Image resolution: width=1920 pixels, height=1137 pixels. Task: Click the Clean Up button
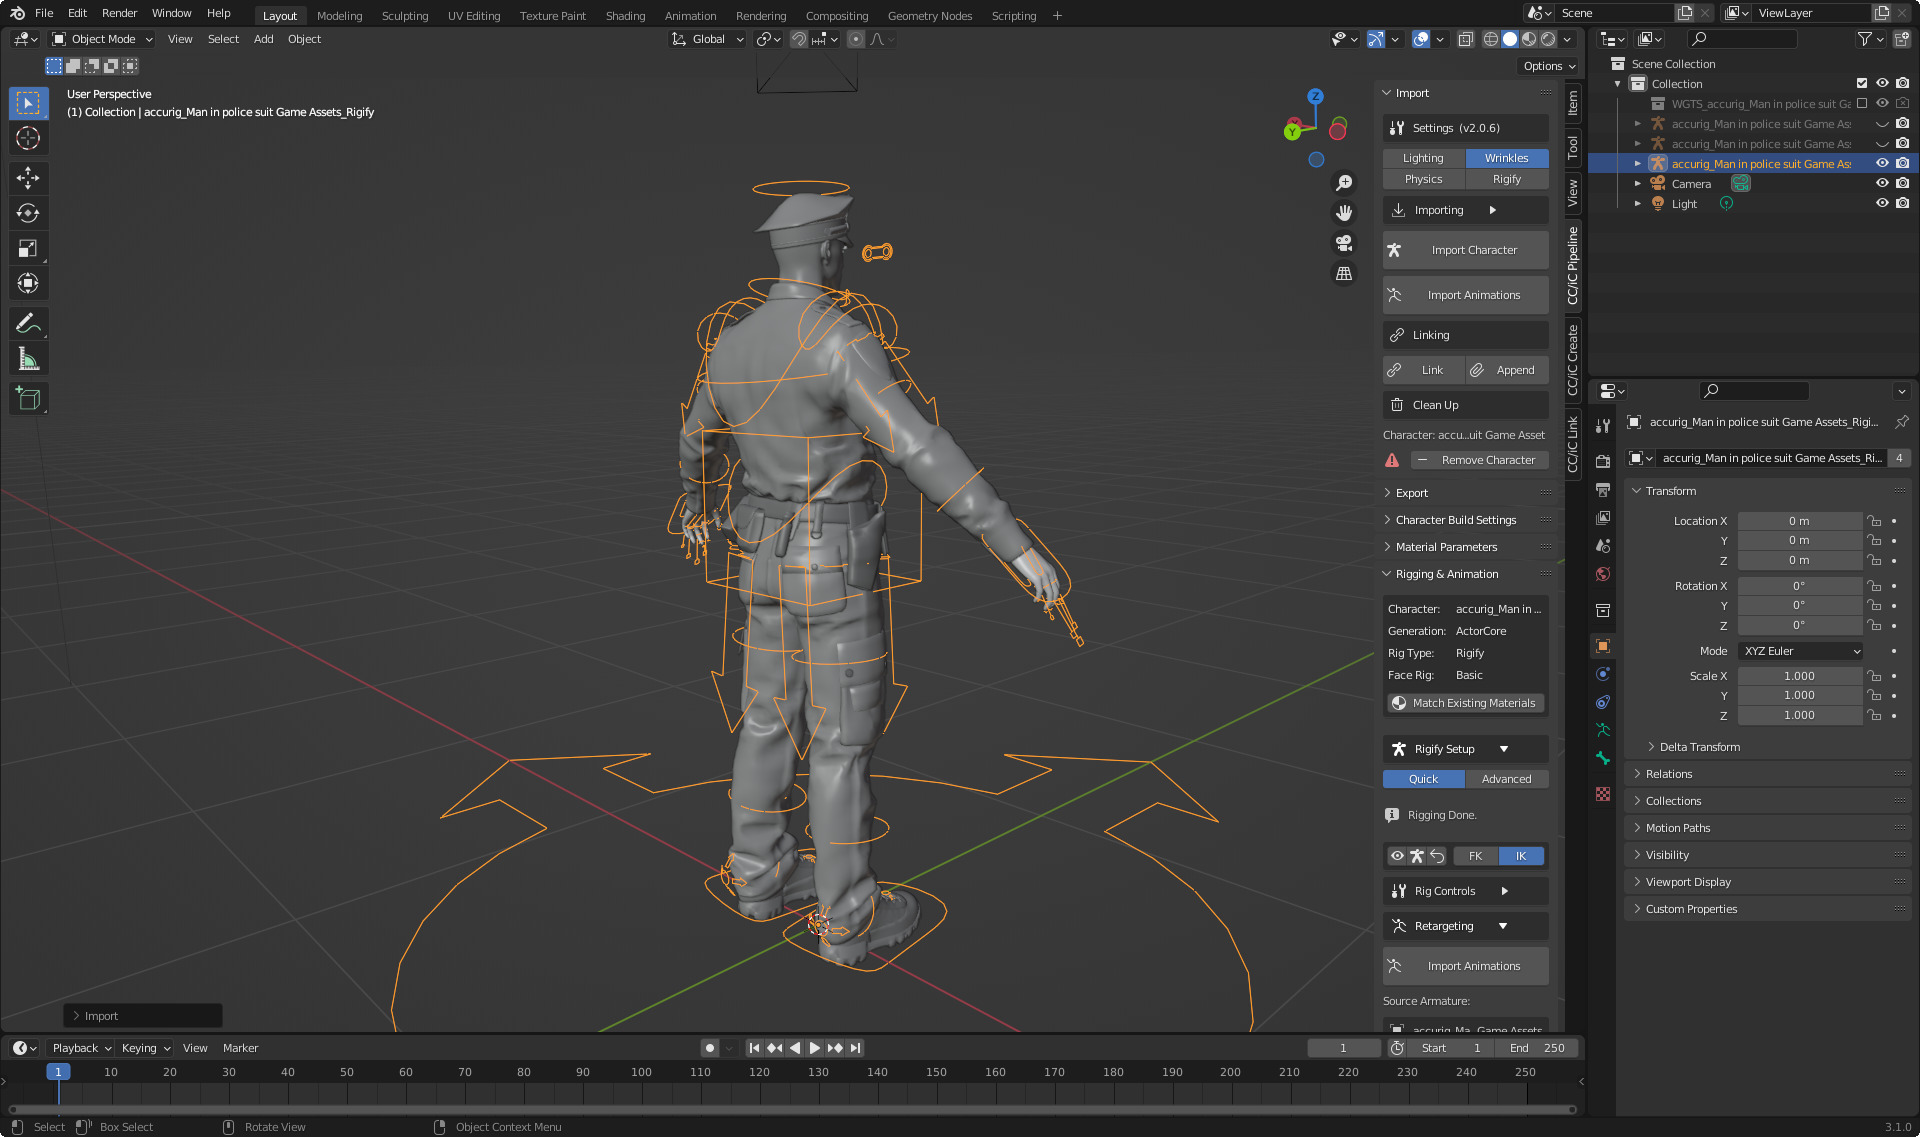(1466, 405)
